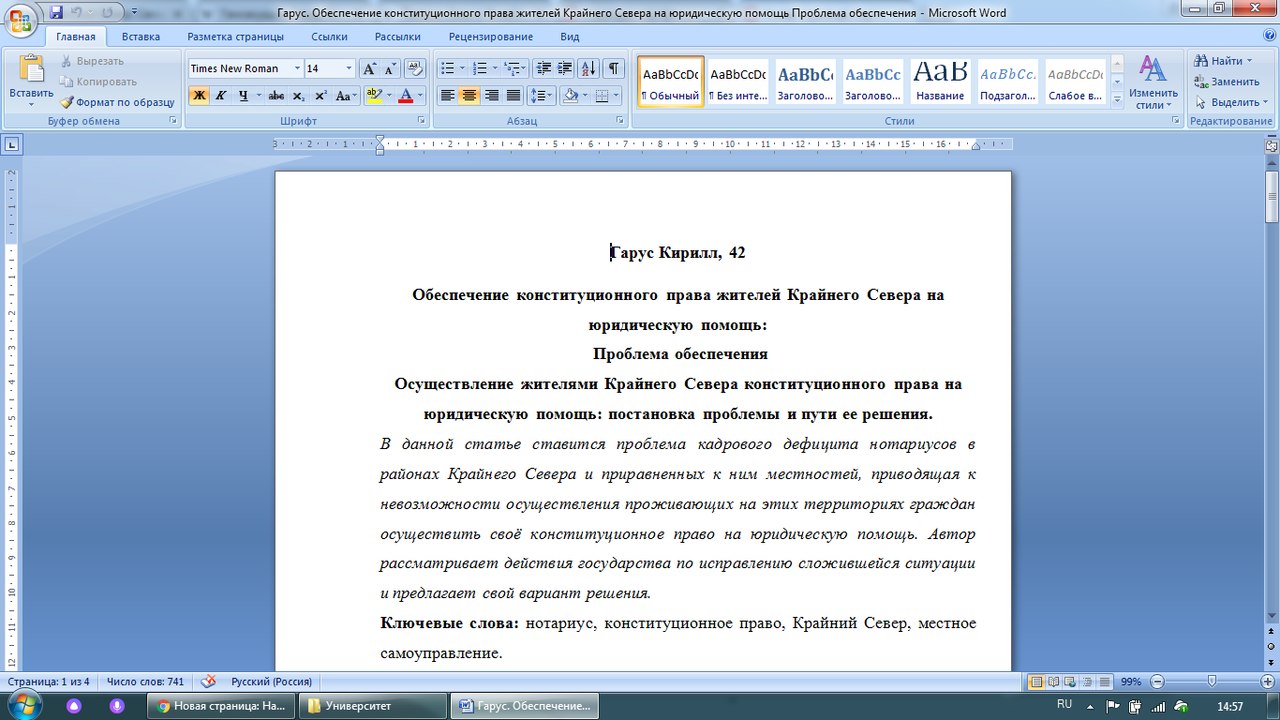Click the increase indent icon
The height and width of the screenshot is (720, 1280).
(565, 69)
